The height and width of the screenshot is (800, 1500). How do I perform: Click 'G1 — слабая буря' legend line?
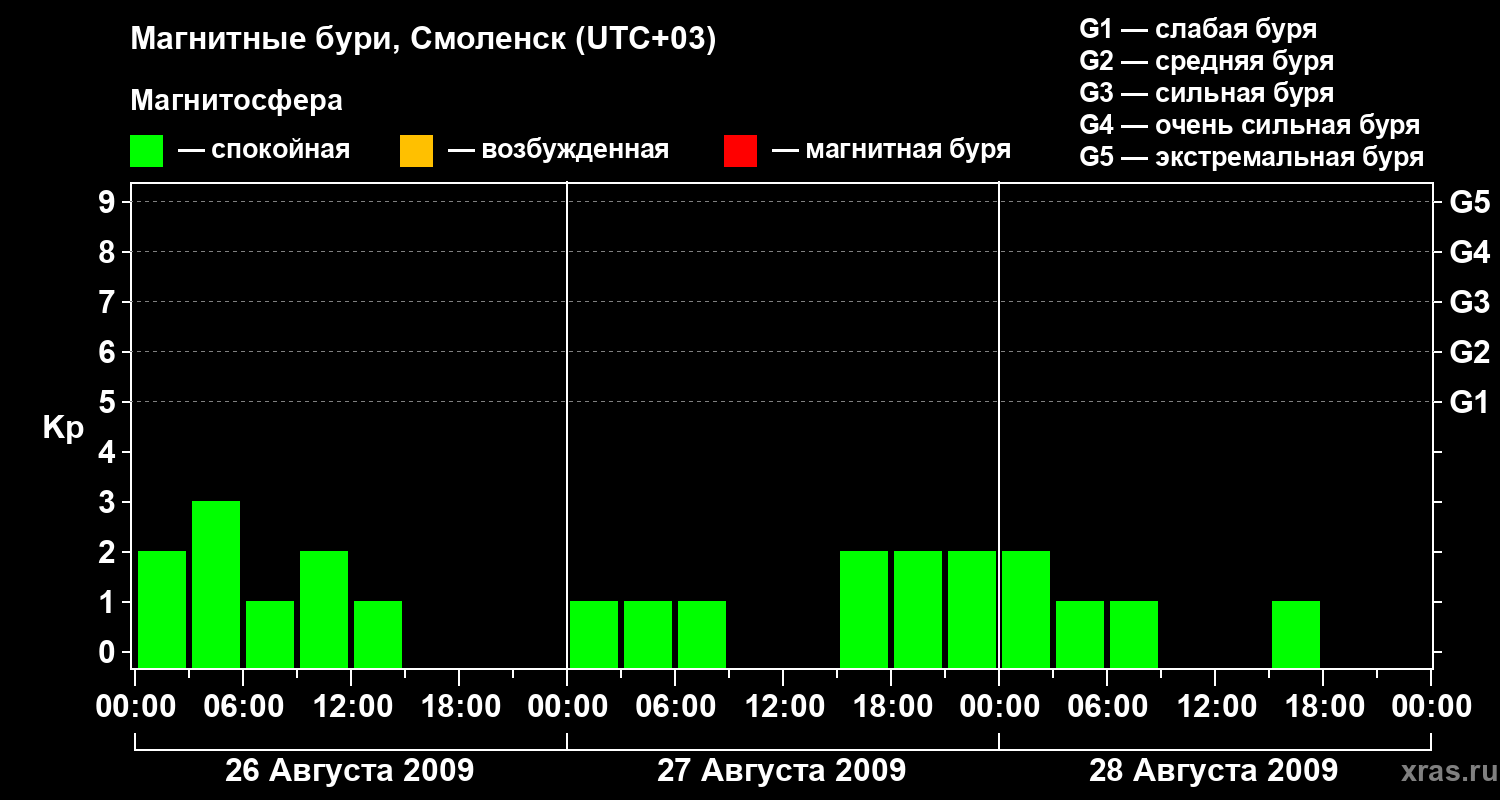pos(1198,29)
